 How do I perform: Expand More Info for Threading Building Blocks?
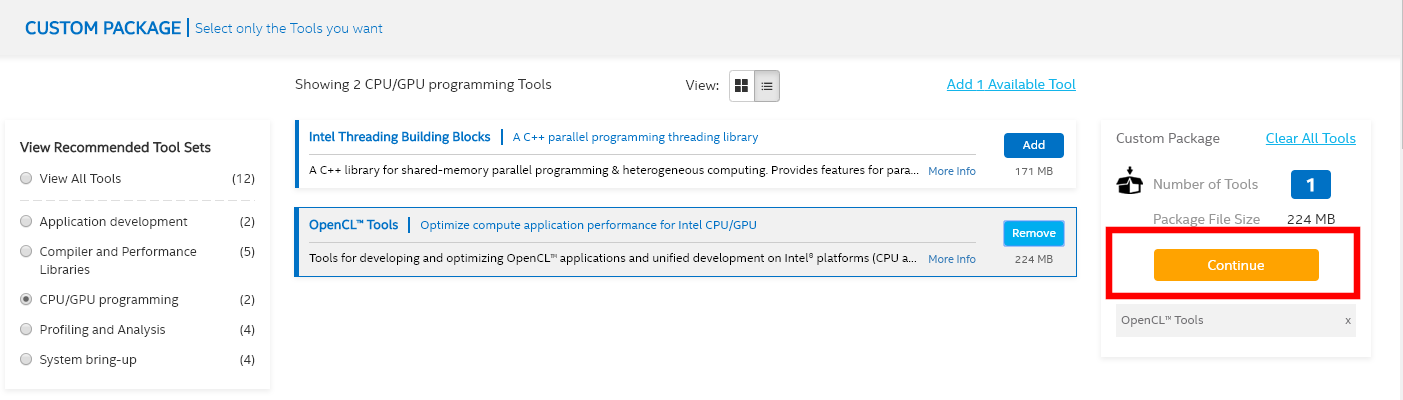pos(951,171)
